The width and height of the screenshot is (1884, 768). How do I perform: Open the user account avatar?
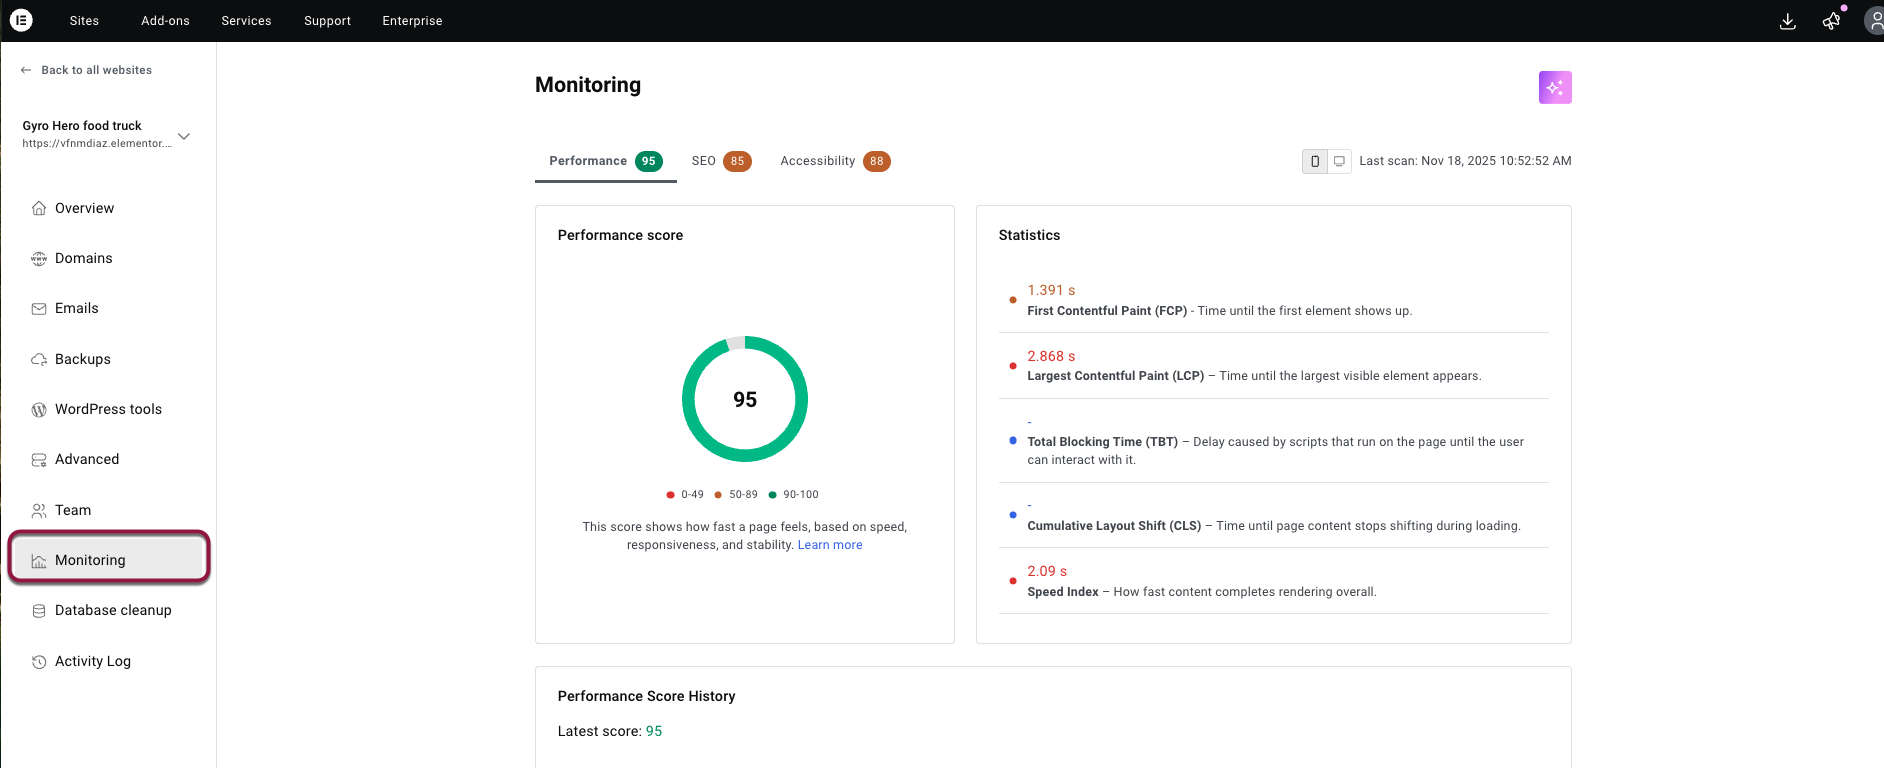(x=1874, y=21)
